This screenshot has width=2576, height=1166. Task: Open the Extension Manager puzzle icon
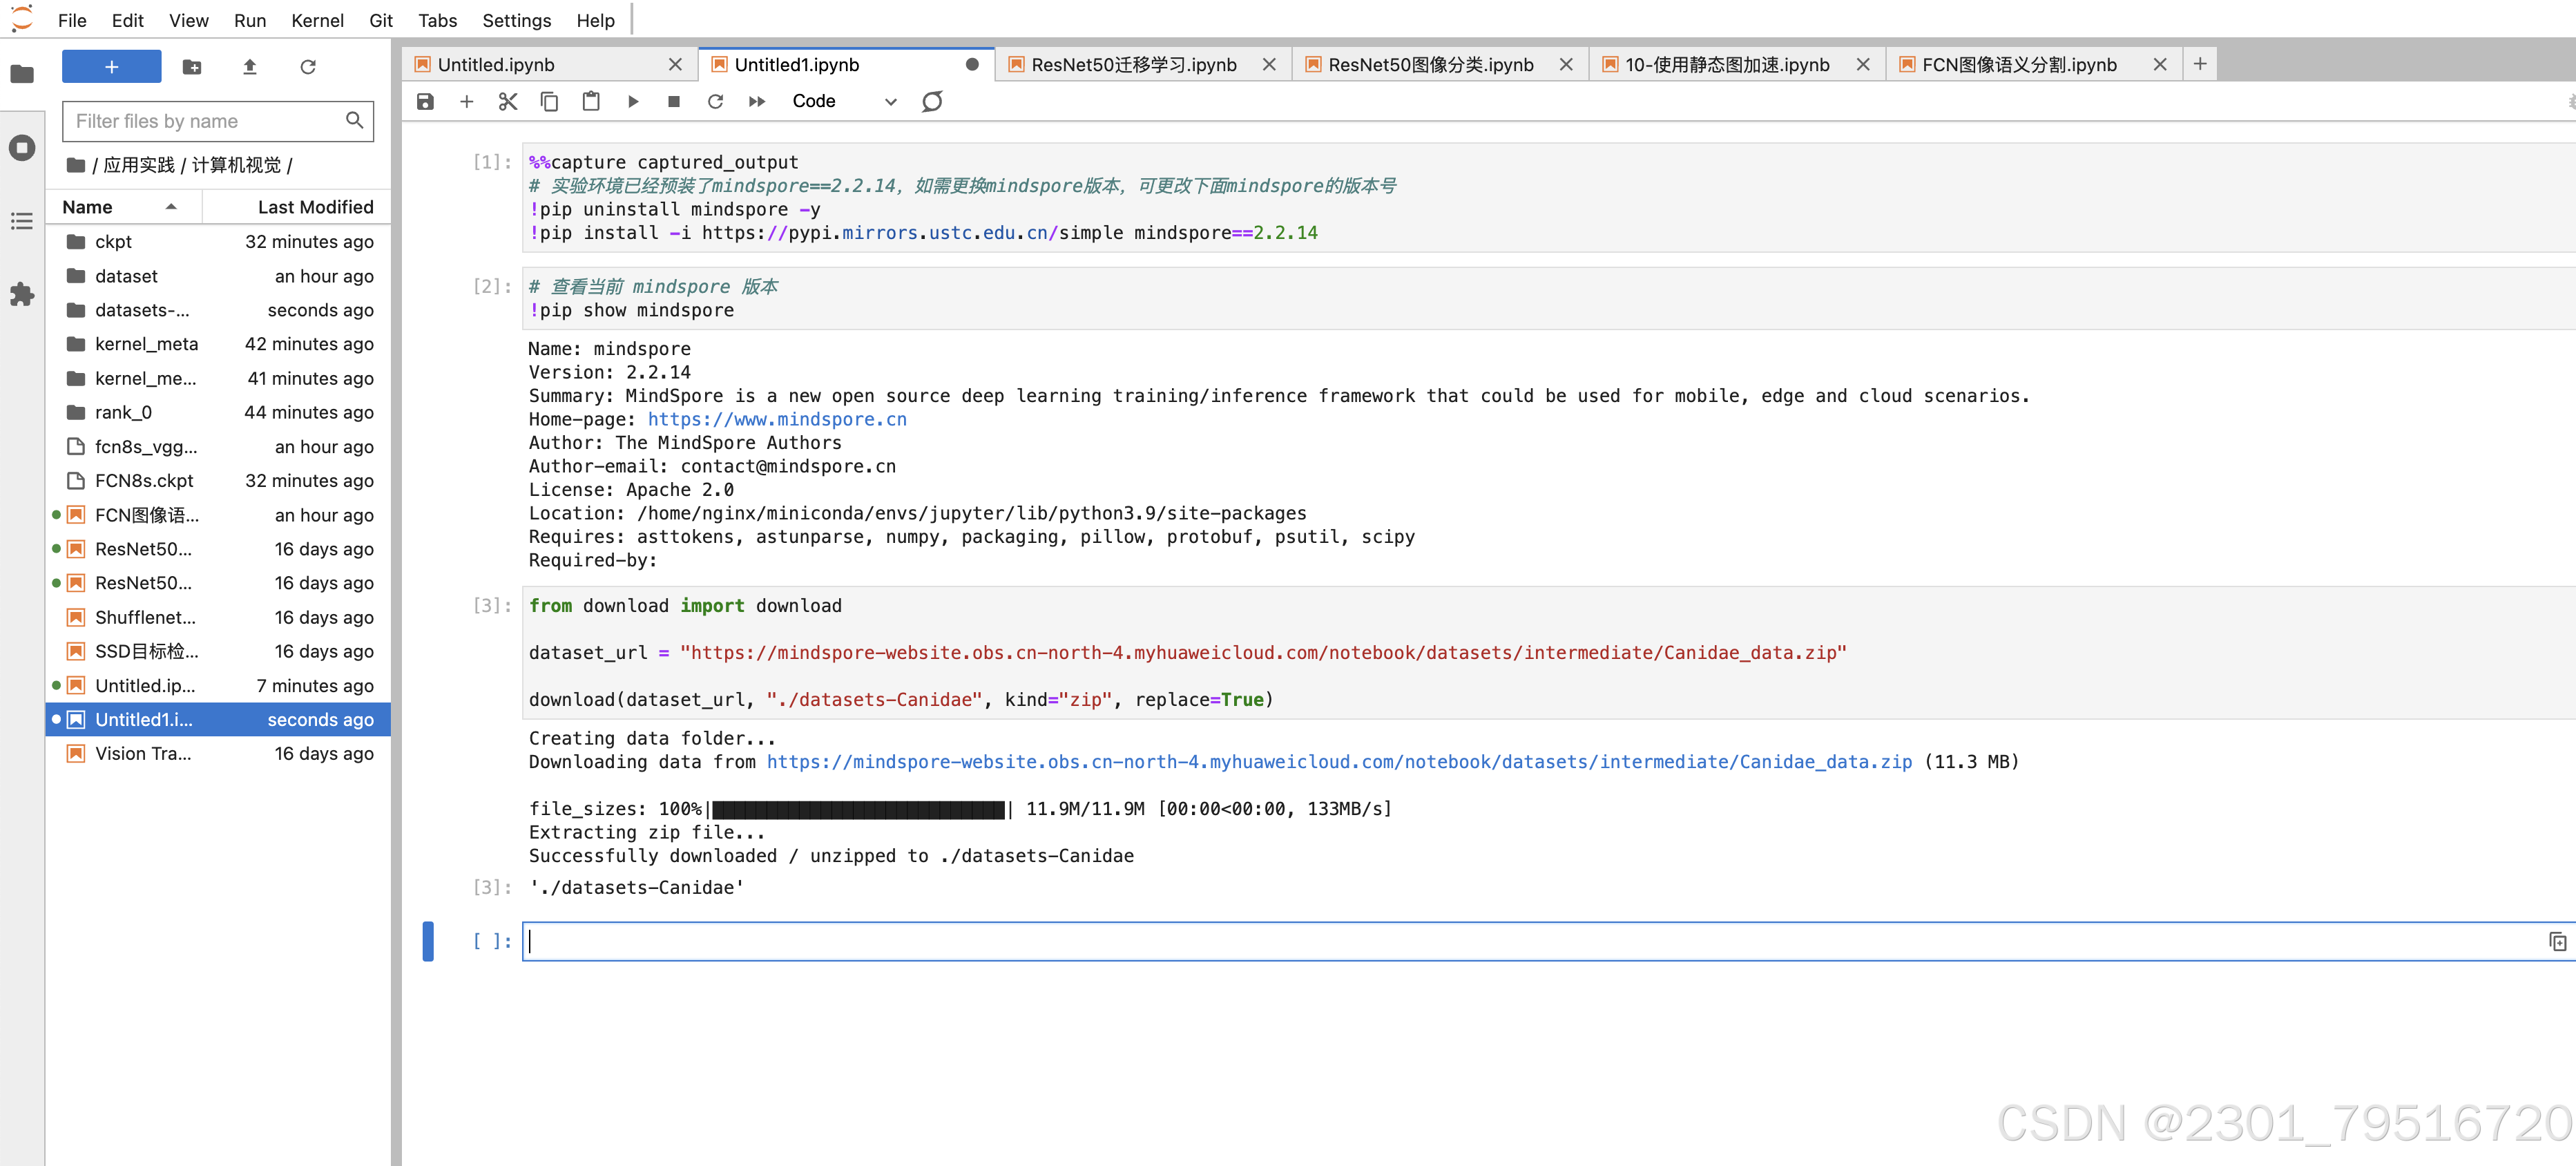[22, 294]
